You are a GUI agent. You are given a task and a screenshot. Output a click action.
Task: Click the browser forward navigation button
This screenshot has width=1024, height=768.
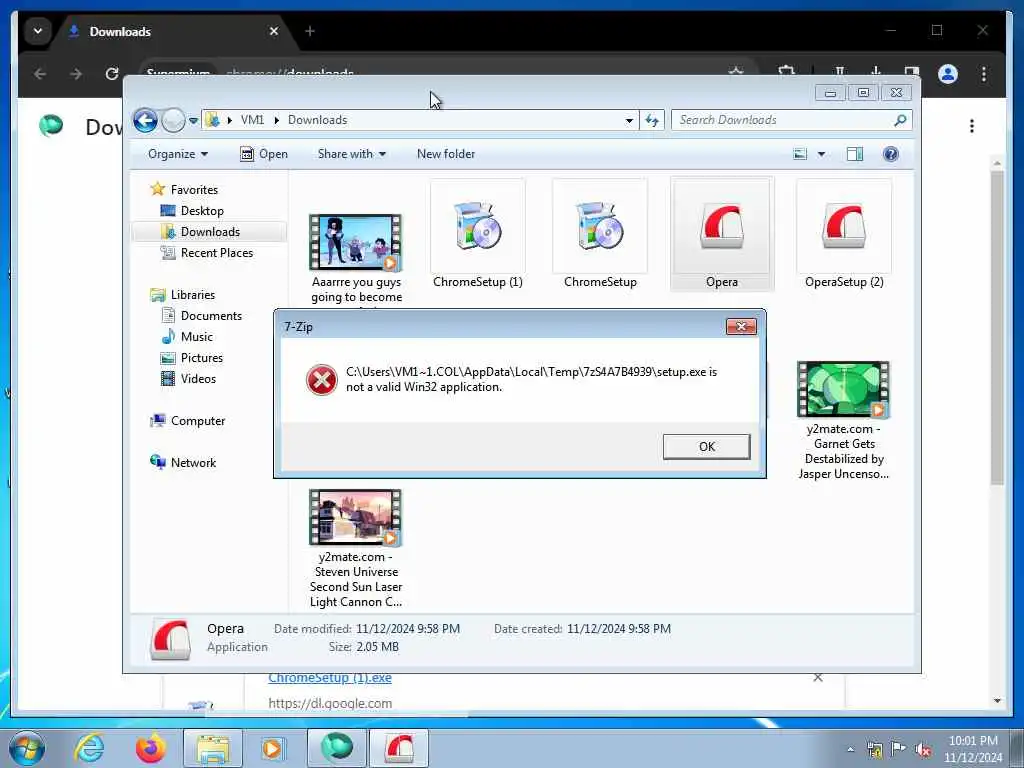[x=76, y=74]
